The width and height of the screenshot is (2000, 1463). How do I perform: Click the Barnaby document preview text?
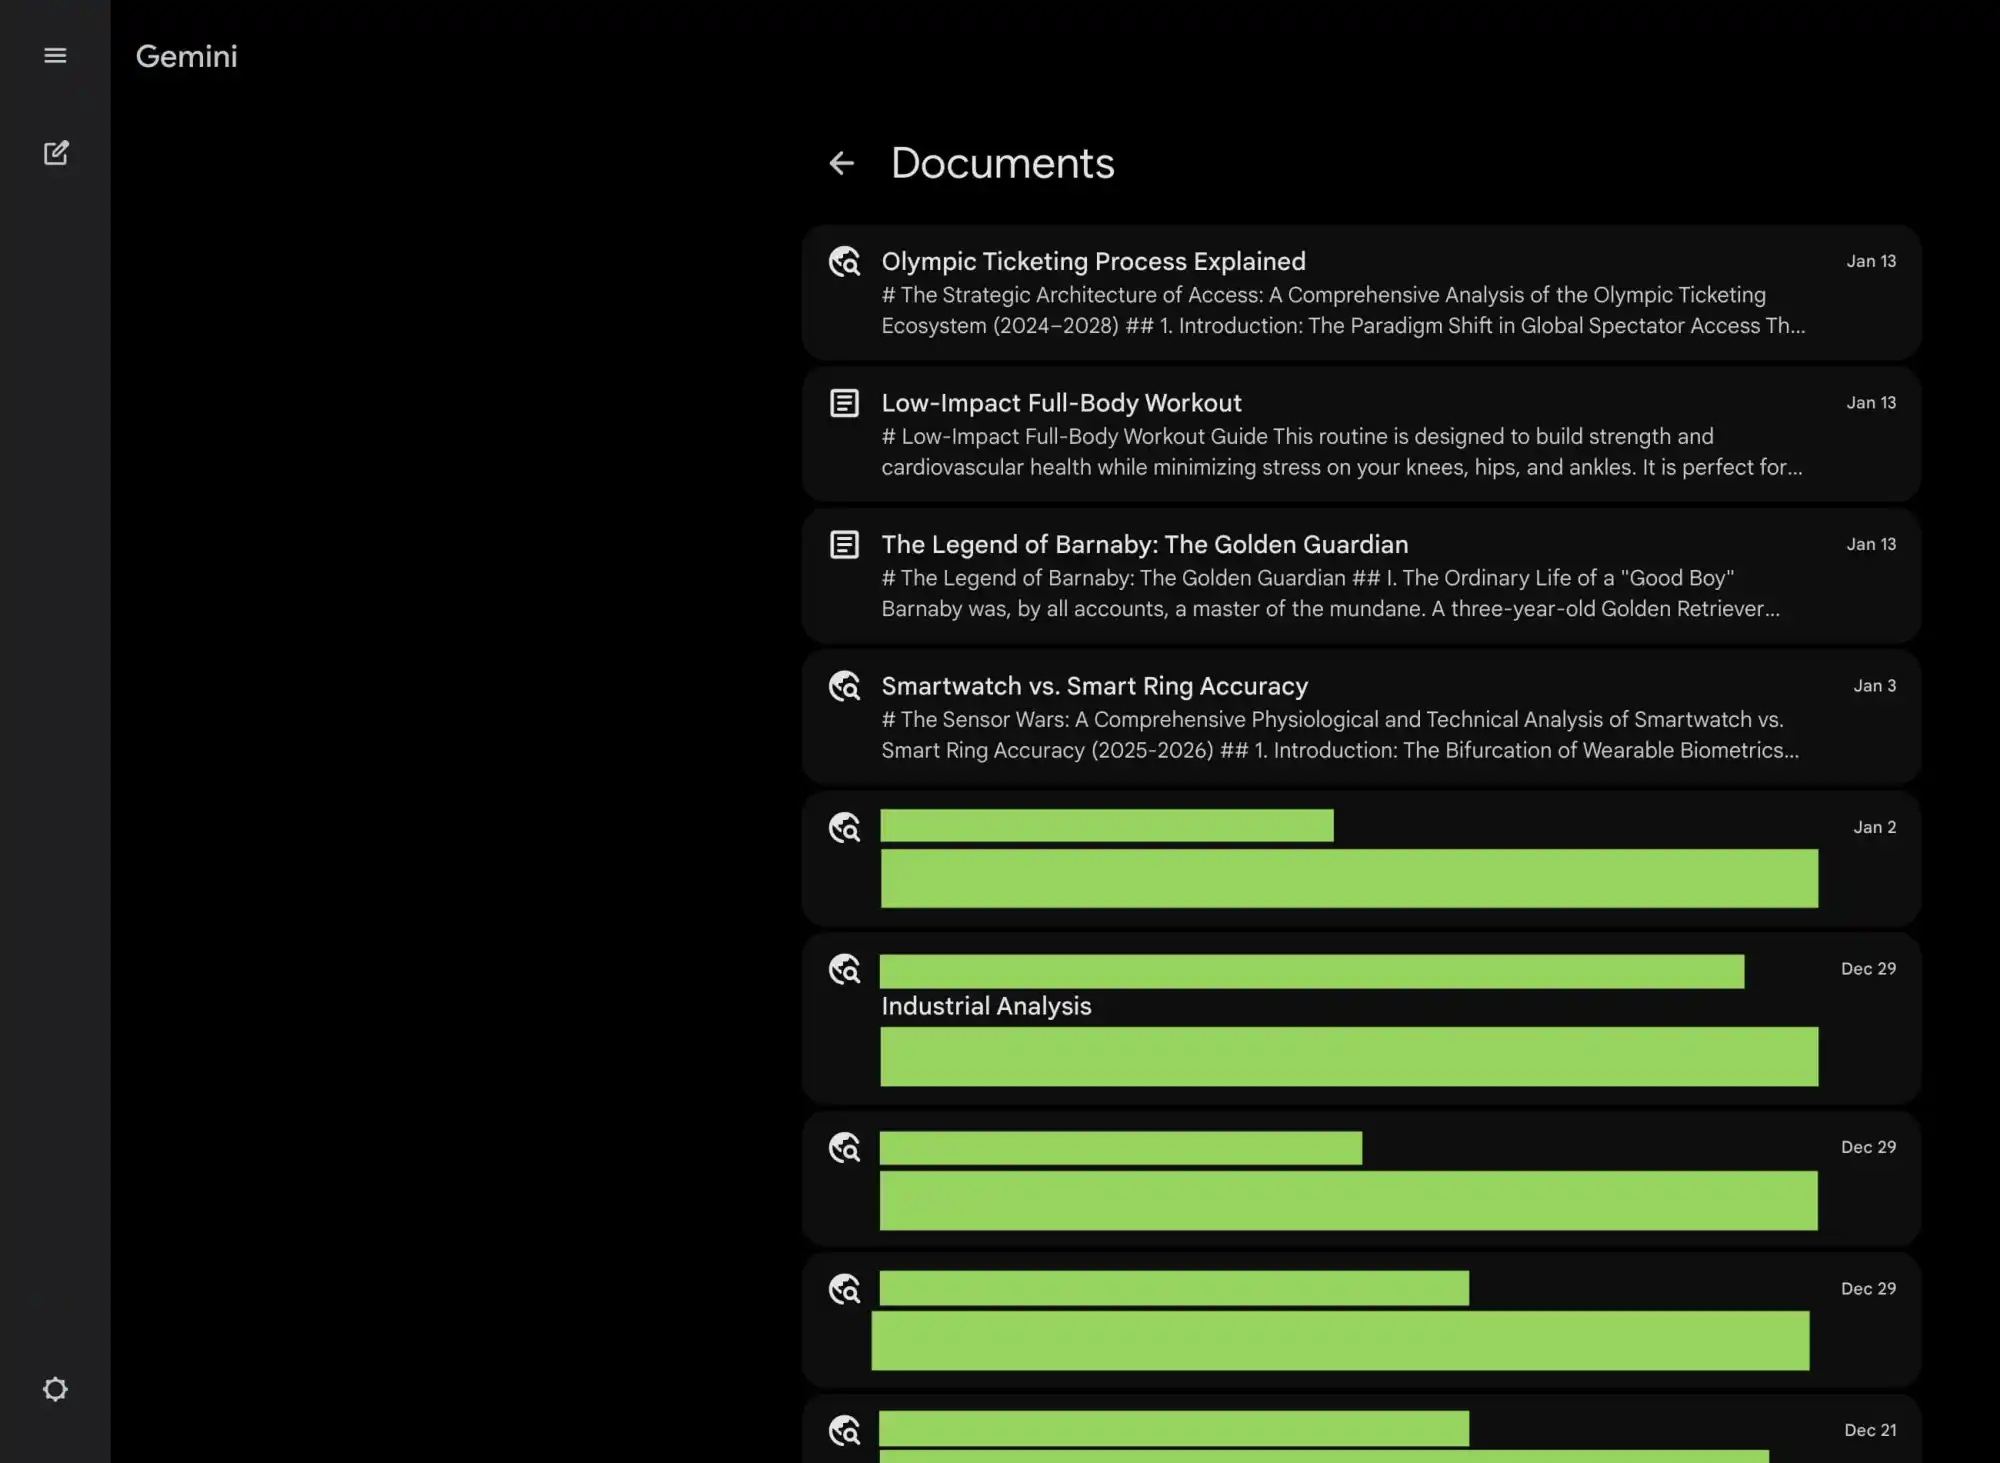[1330, 593]
